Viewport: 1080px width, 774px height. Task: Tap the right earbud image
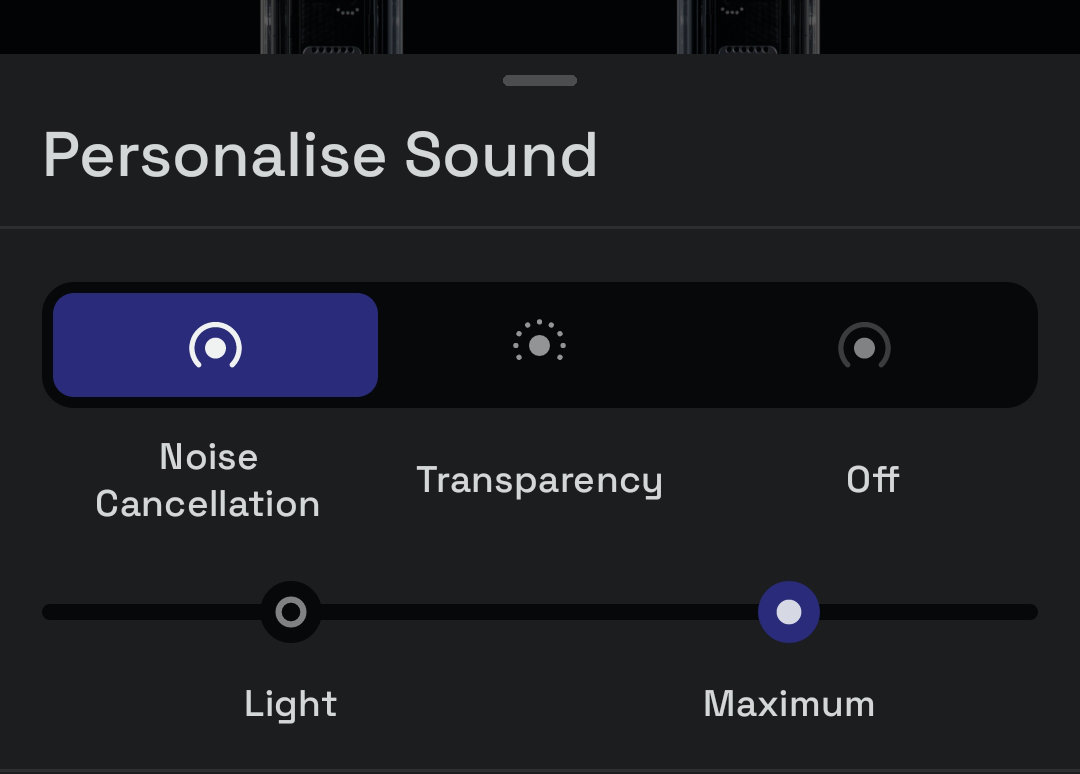[x=748, y=27]
